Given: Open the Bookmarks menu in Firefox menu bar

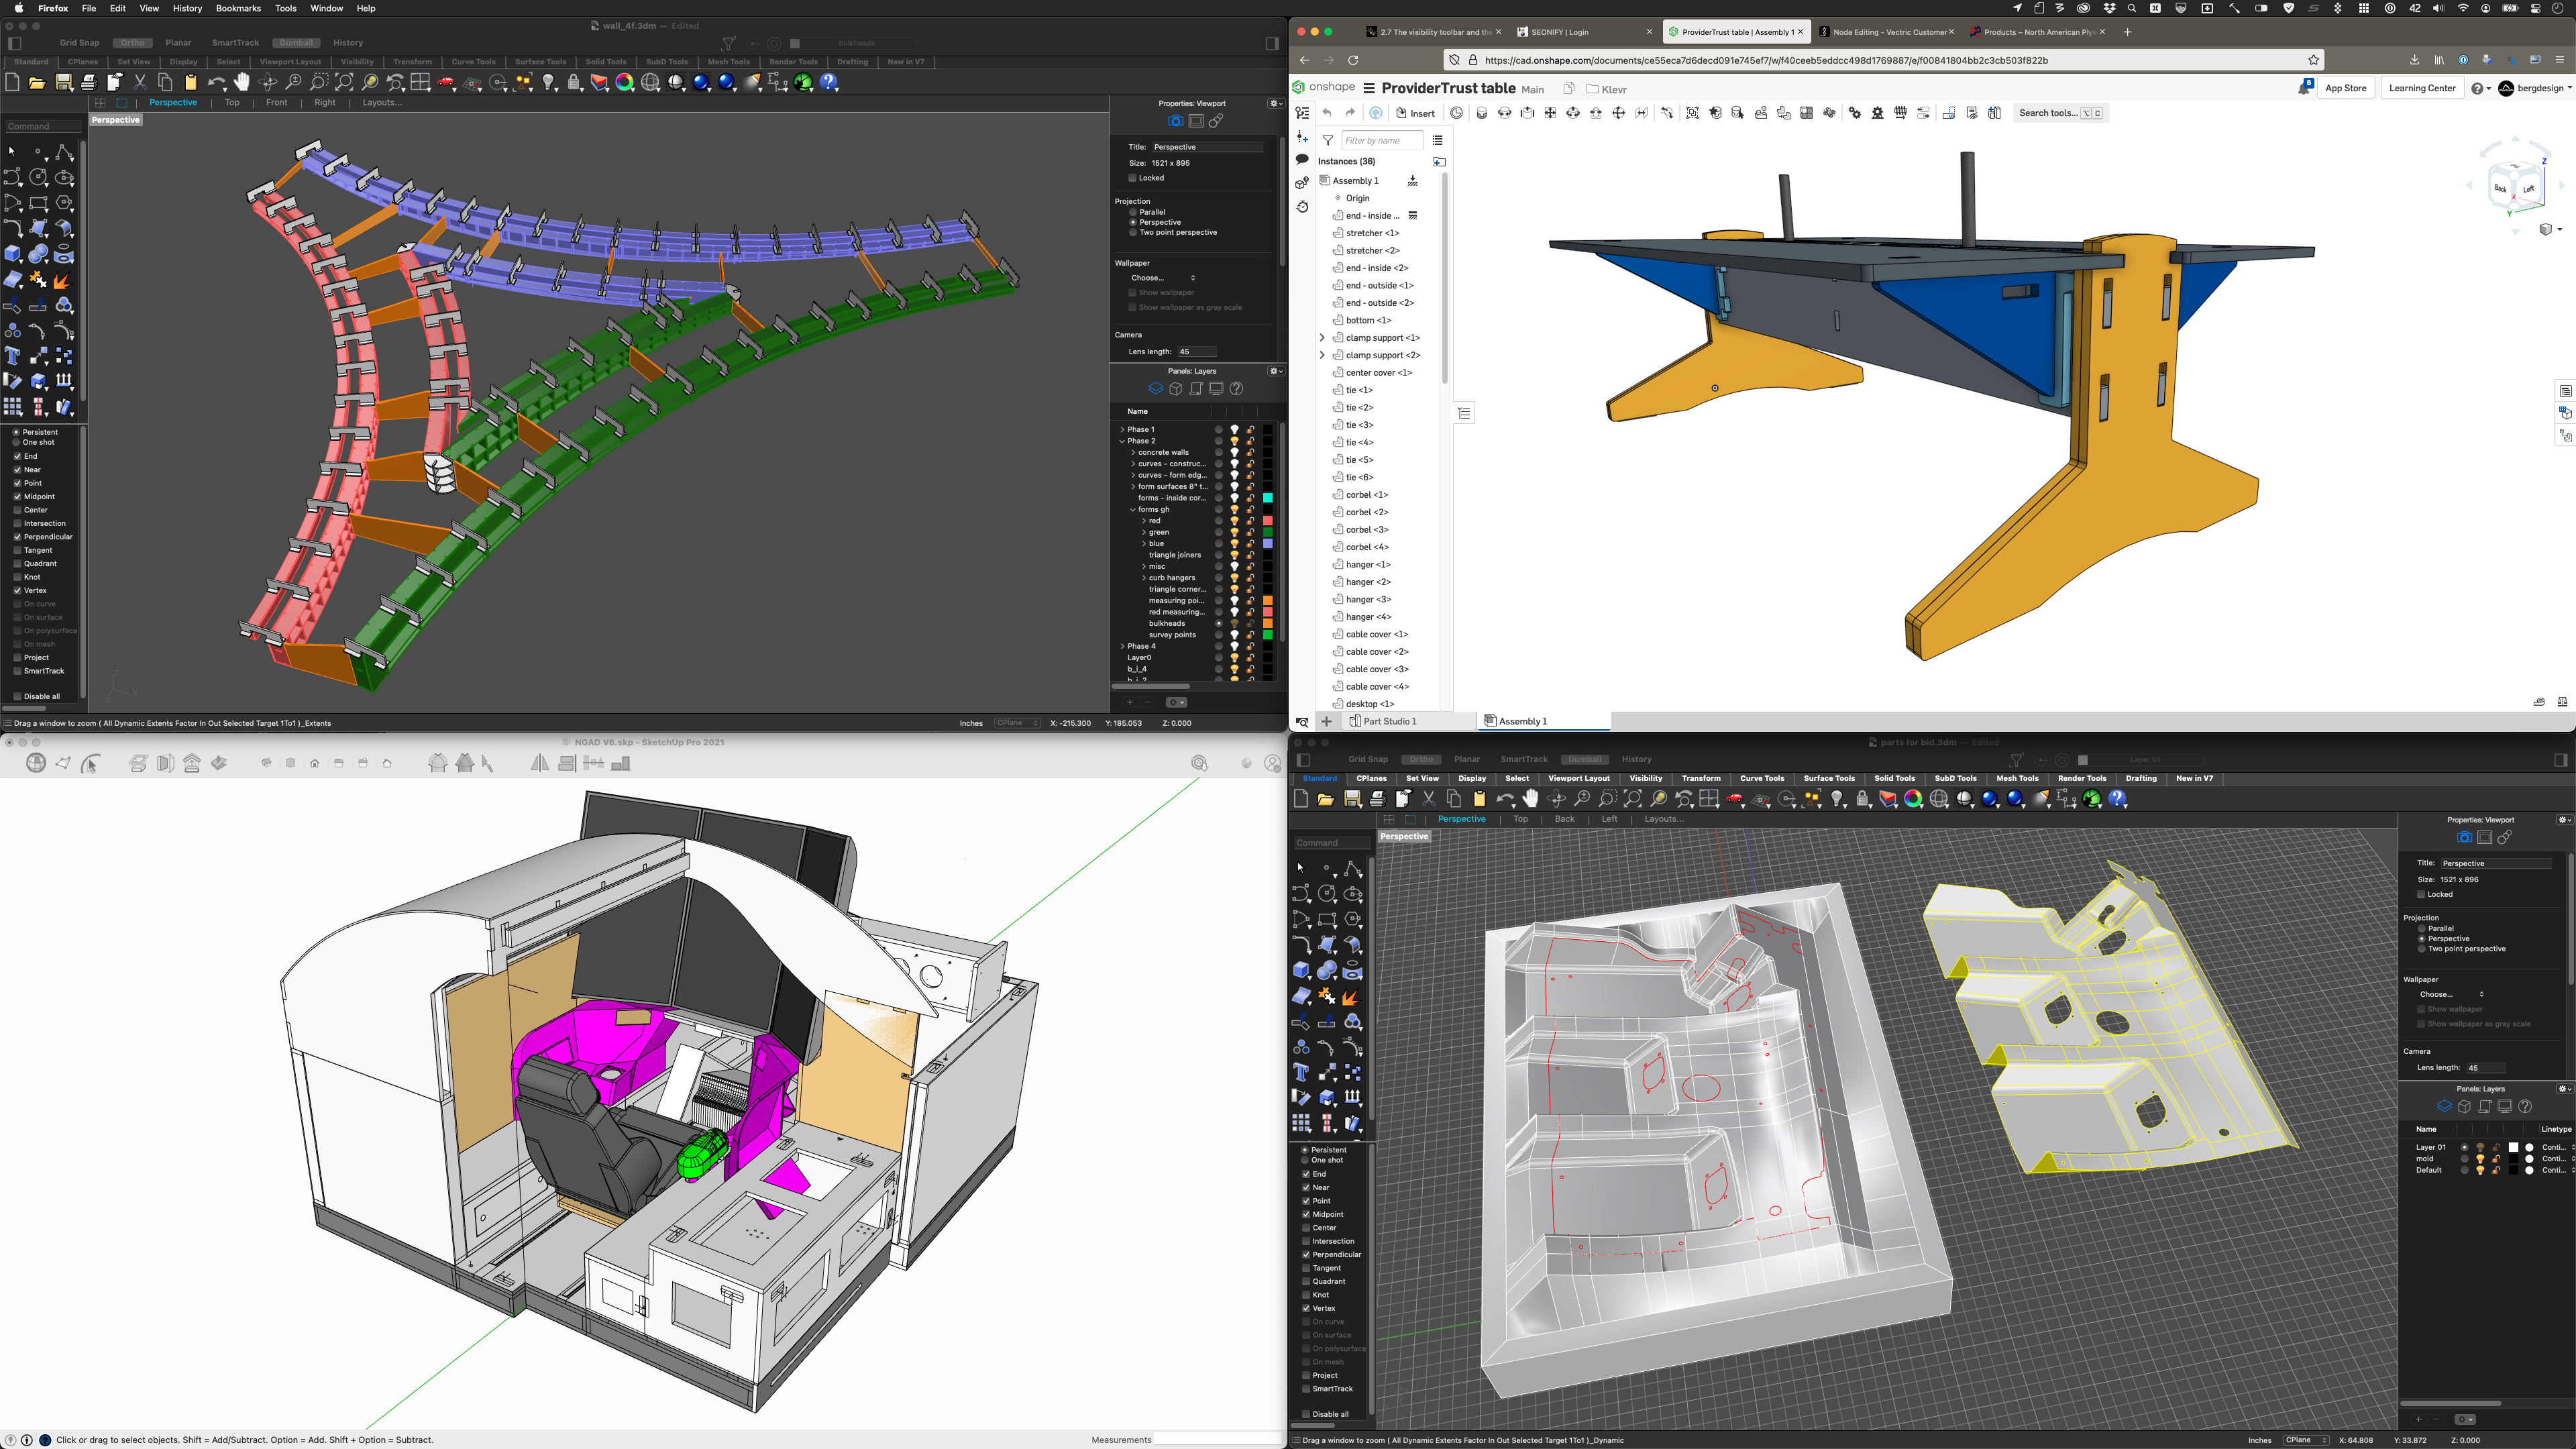Looking at the screenshot, I should click(x=238, y=8).
